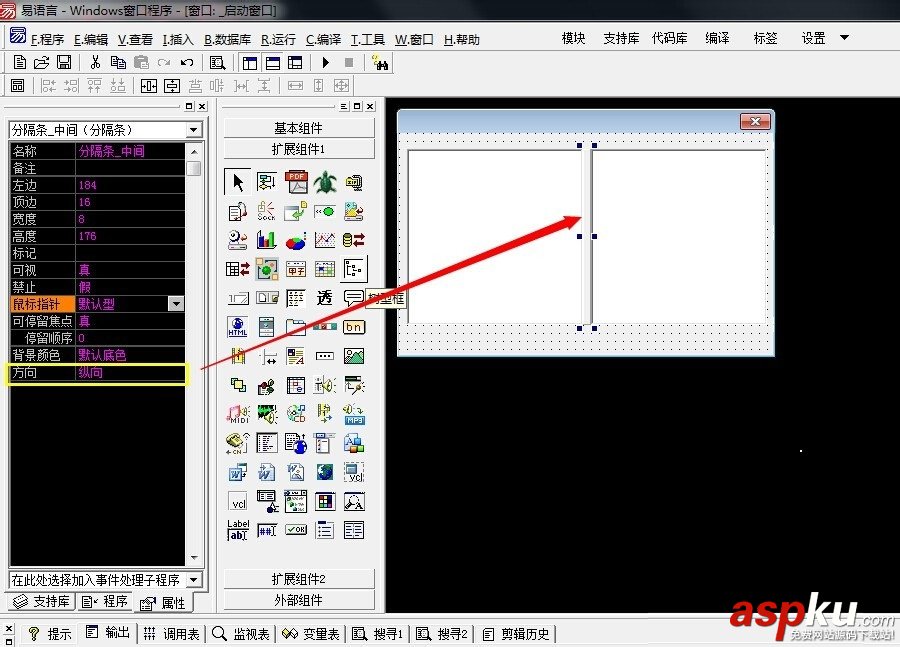The image size is (900, 647).
Task: Open the event handler subroutine dropdown
Action: [x=194, y=580]
